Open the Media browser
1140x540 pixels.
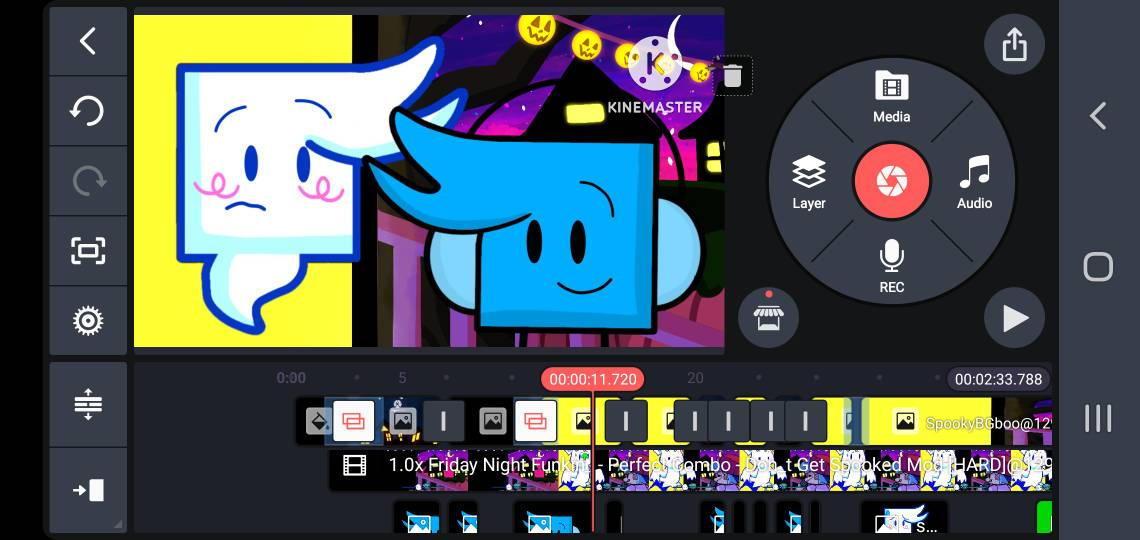[x=891, y=95]
